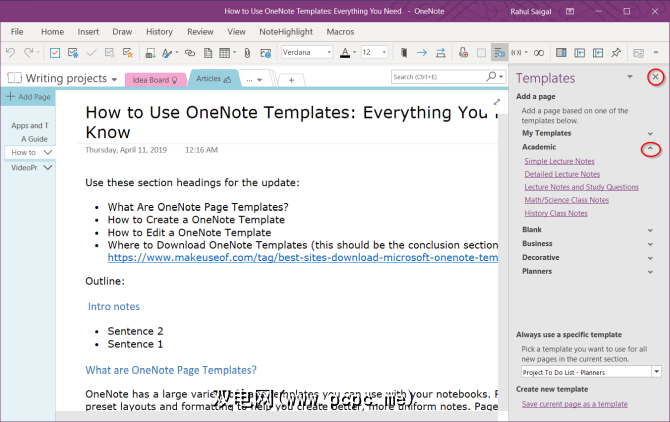Open Simple Lecture Notes template
Viewport: 670px width, 422px height.
559,161
